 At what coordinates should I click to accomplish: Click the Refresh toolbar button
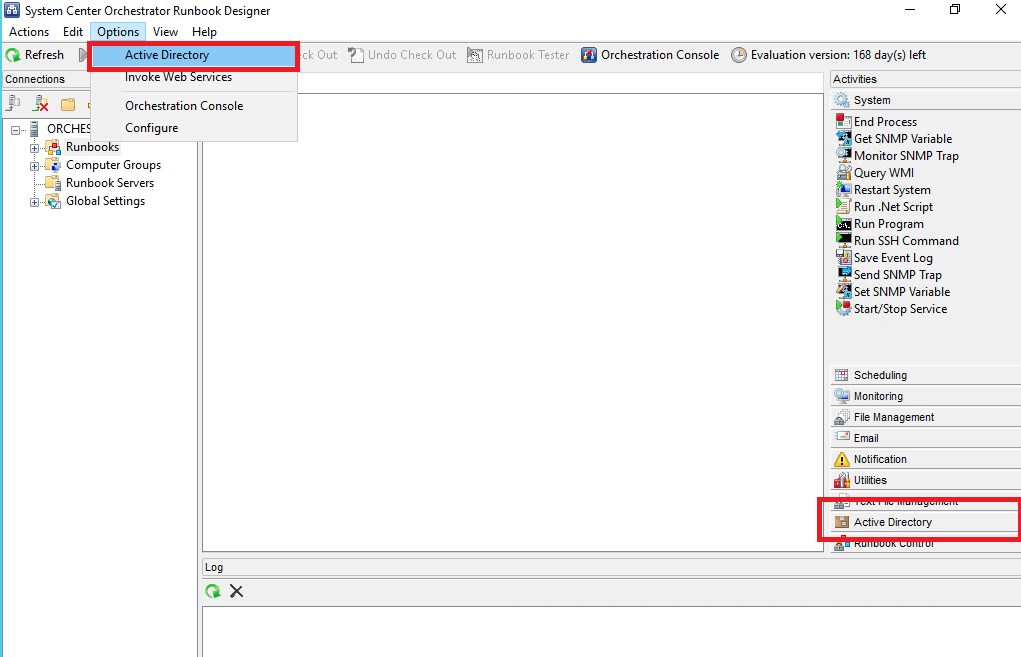pyautogui.click(x=35, y=55)
